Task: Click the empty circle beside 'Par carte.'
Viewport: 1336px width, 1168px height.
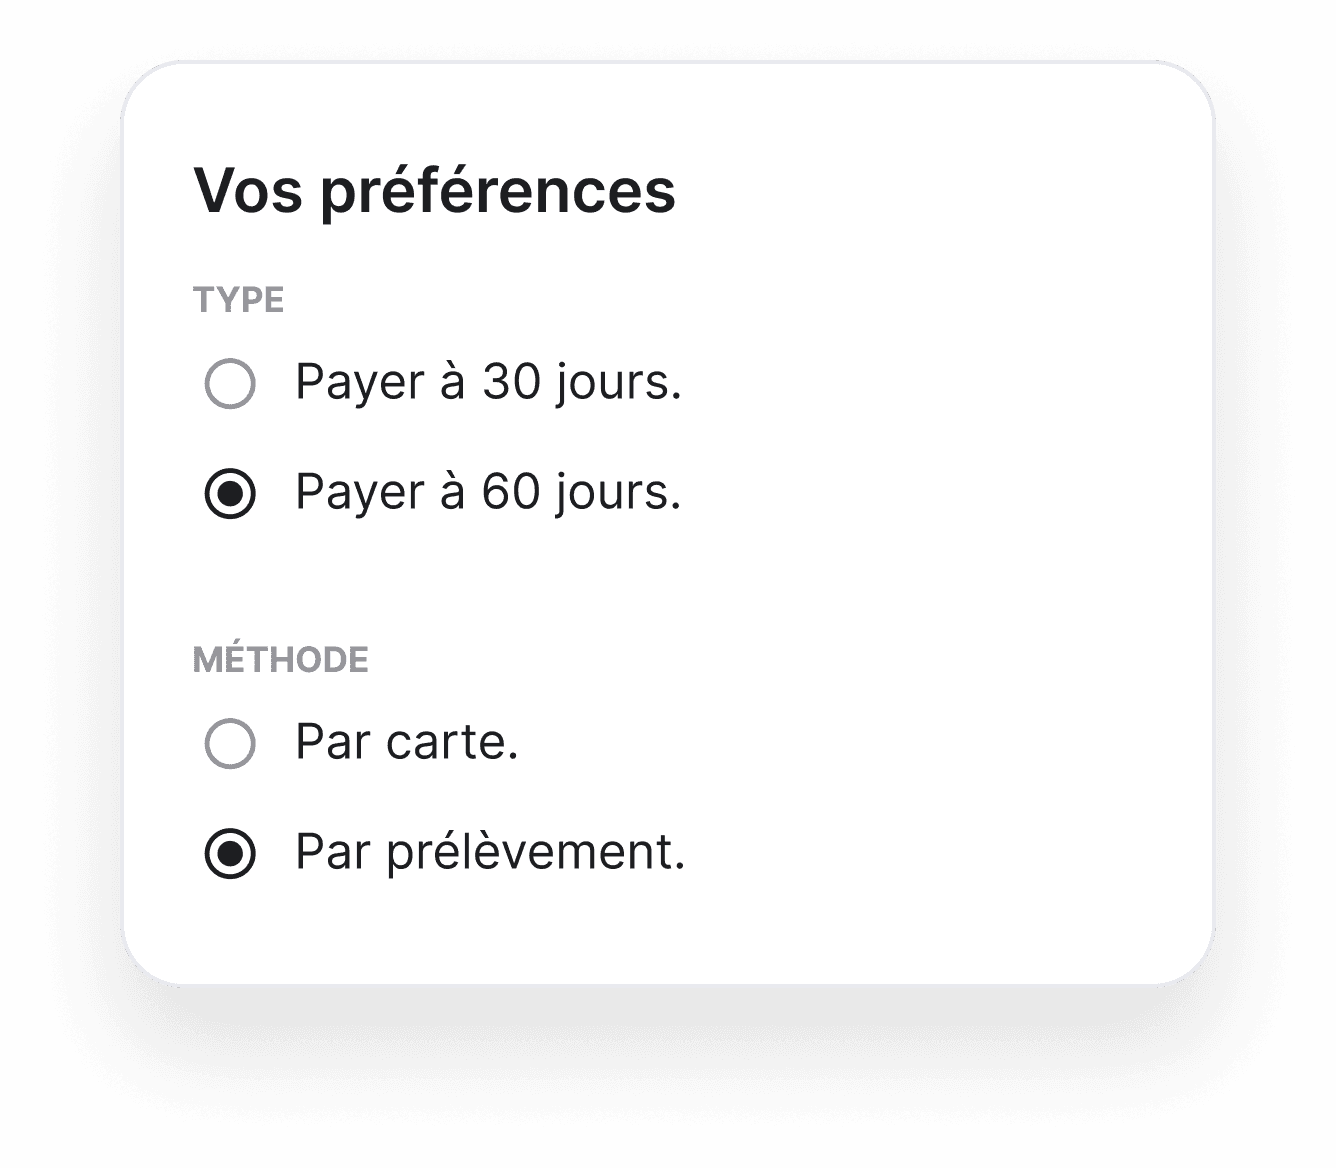Action: click(230, 744)
